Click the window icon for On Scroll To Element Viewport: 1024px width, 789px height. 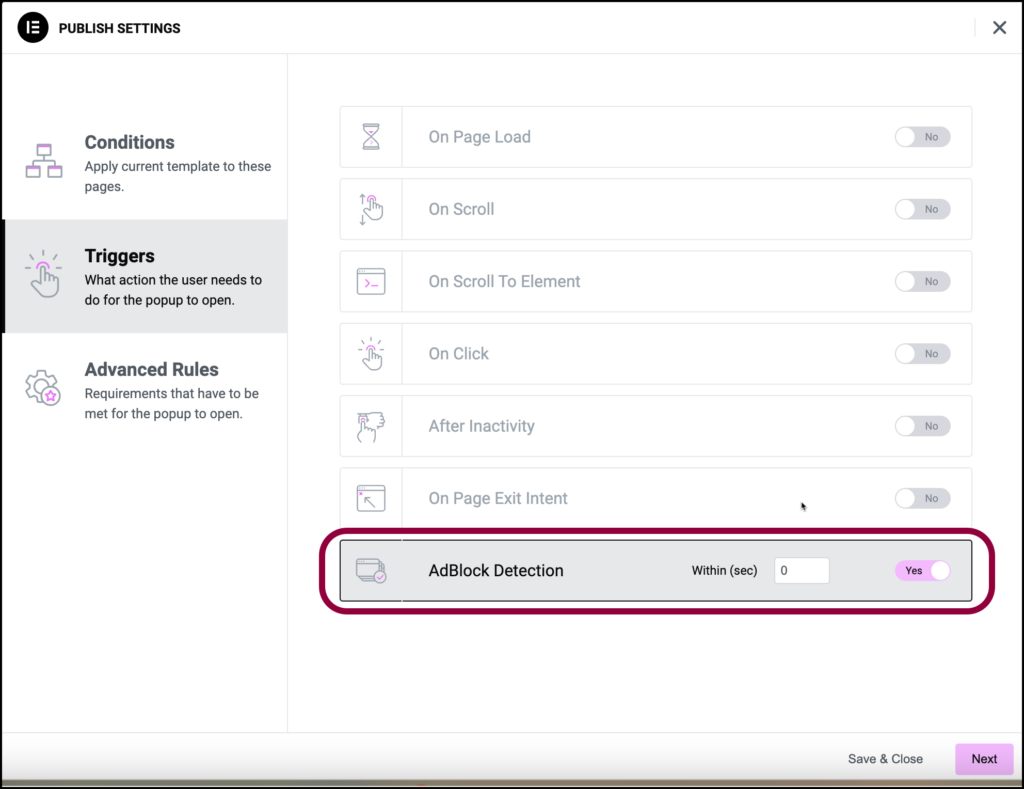[x=371, y=281]
